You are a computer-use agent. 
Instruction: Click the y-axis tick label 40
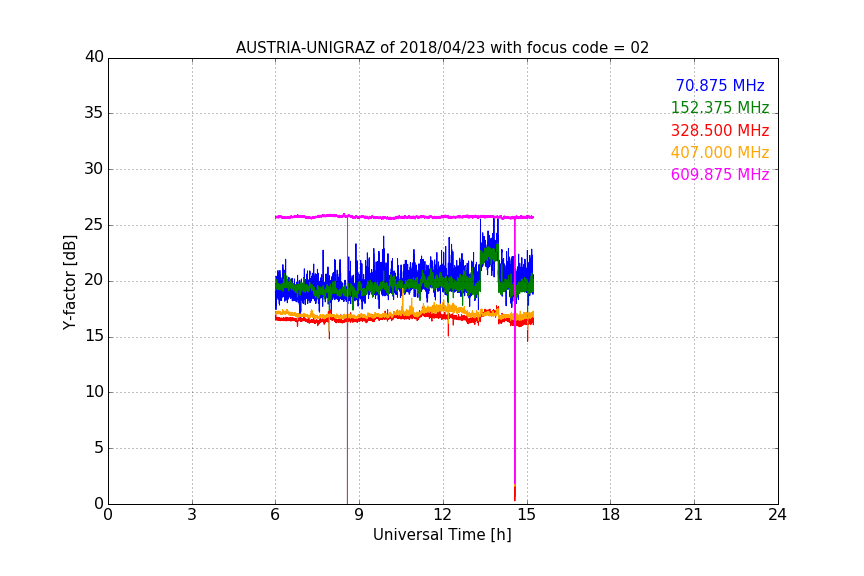(94, 57)
